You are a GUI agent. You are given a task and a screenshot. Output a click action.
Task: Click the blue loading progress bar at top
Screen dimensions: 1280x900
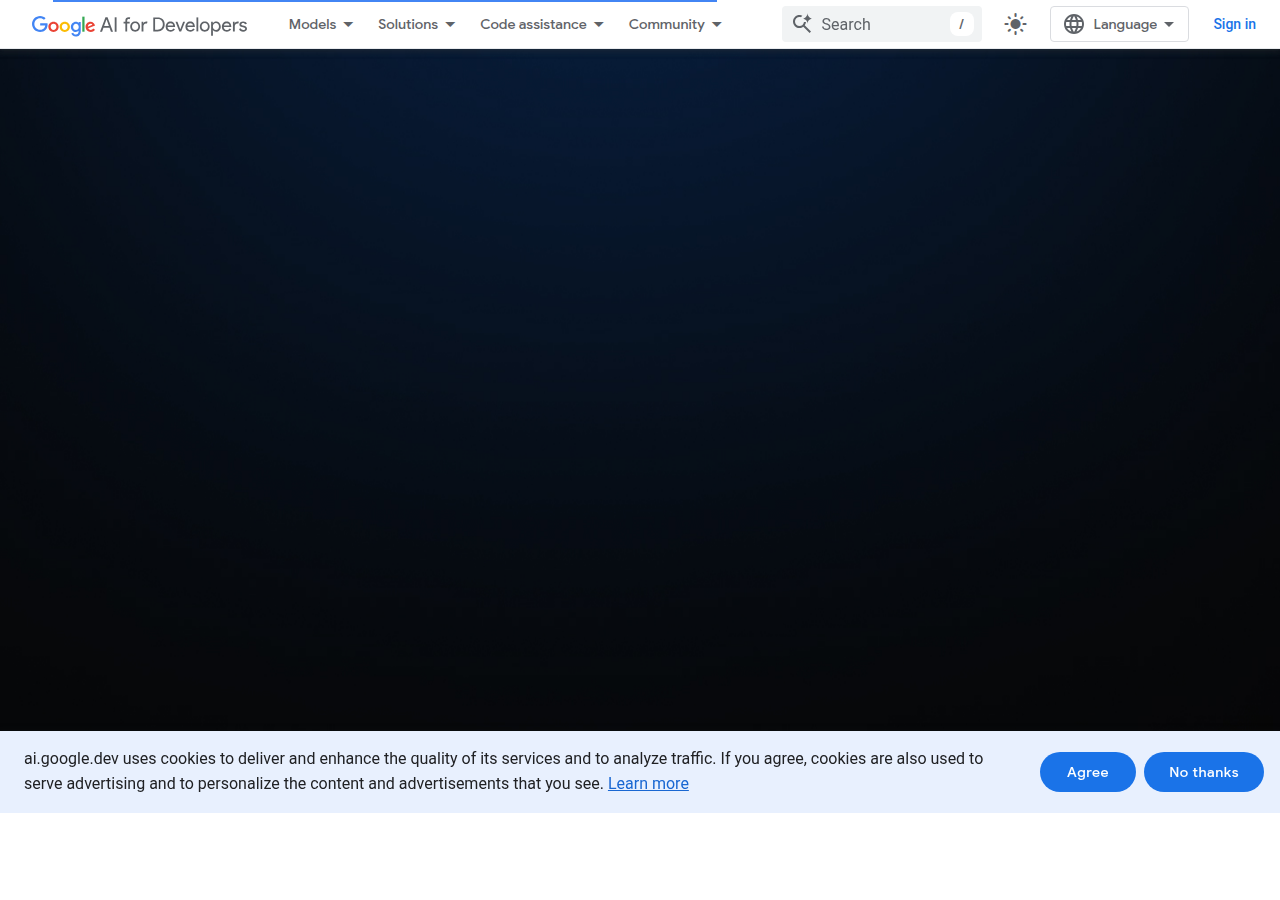[385, 3]
